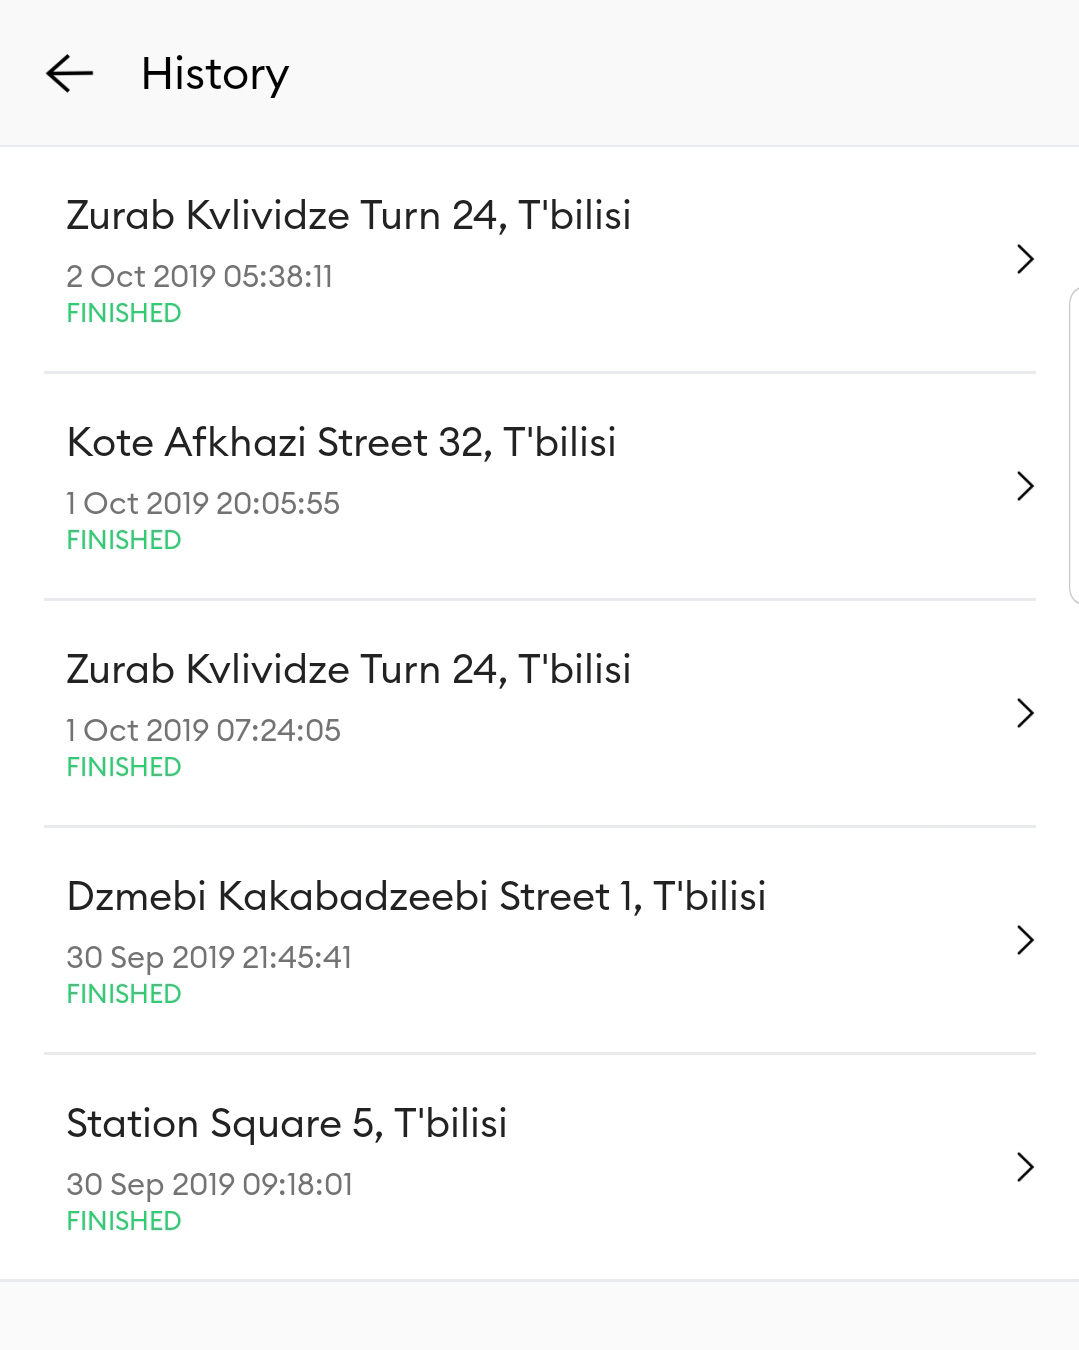Expand chevron for Dzmebi Kakabadzeebi Street 1
The image size is (1079, 1350).
coord(1025,940)
